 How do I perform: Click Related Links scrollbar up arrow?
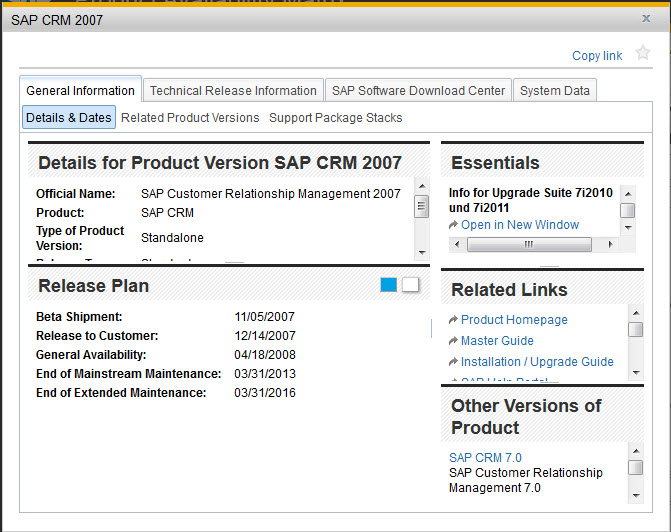[636, 313]
